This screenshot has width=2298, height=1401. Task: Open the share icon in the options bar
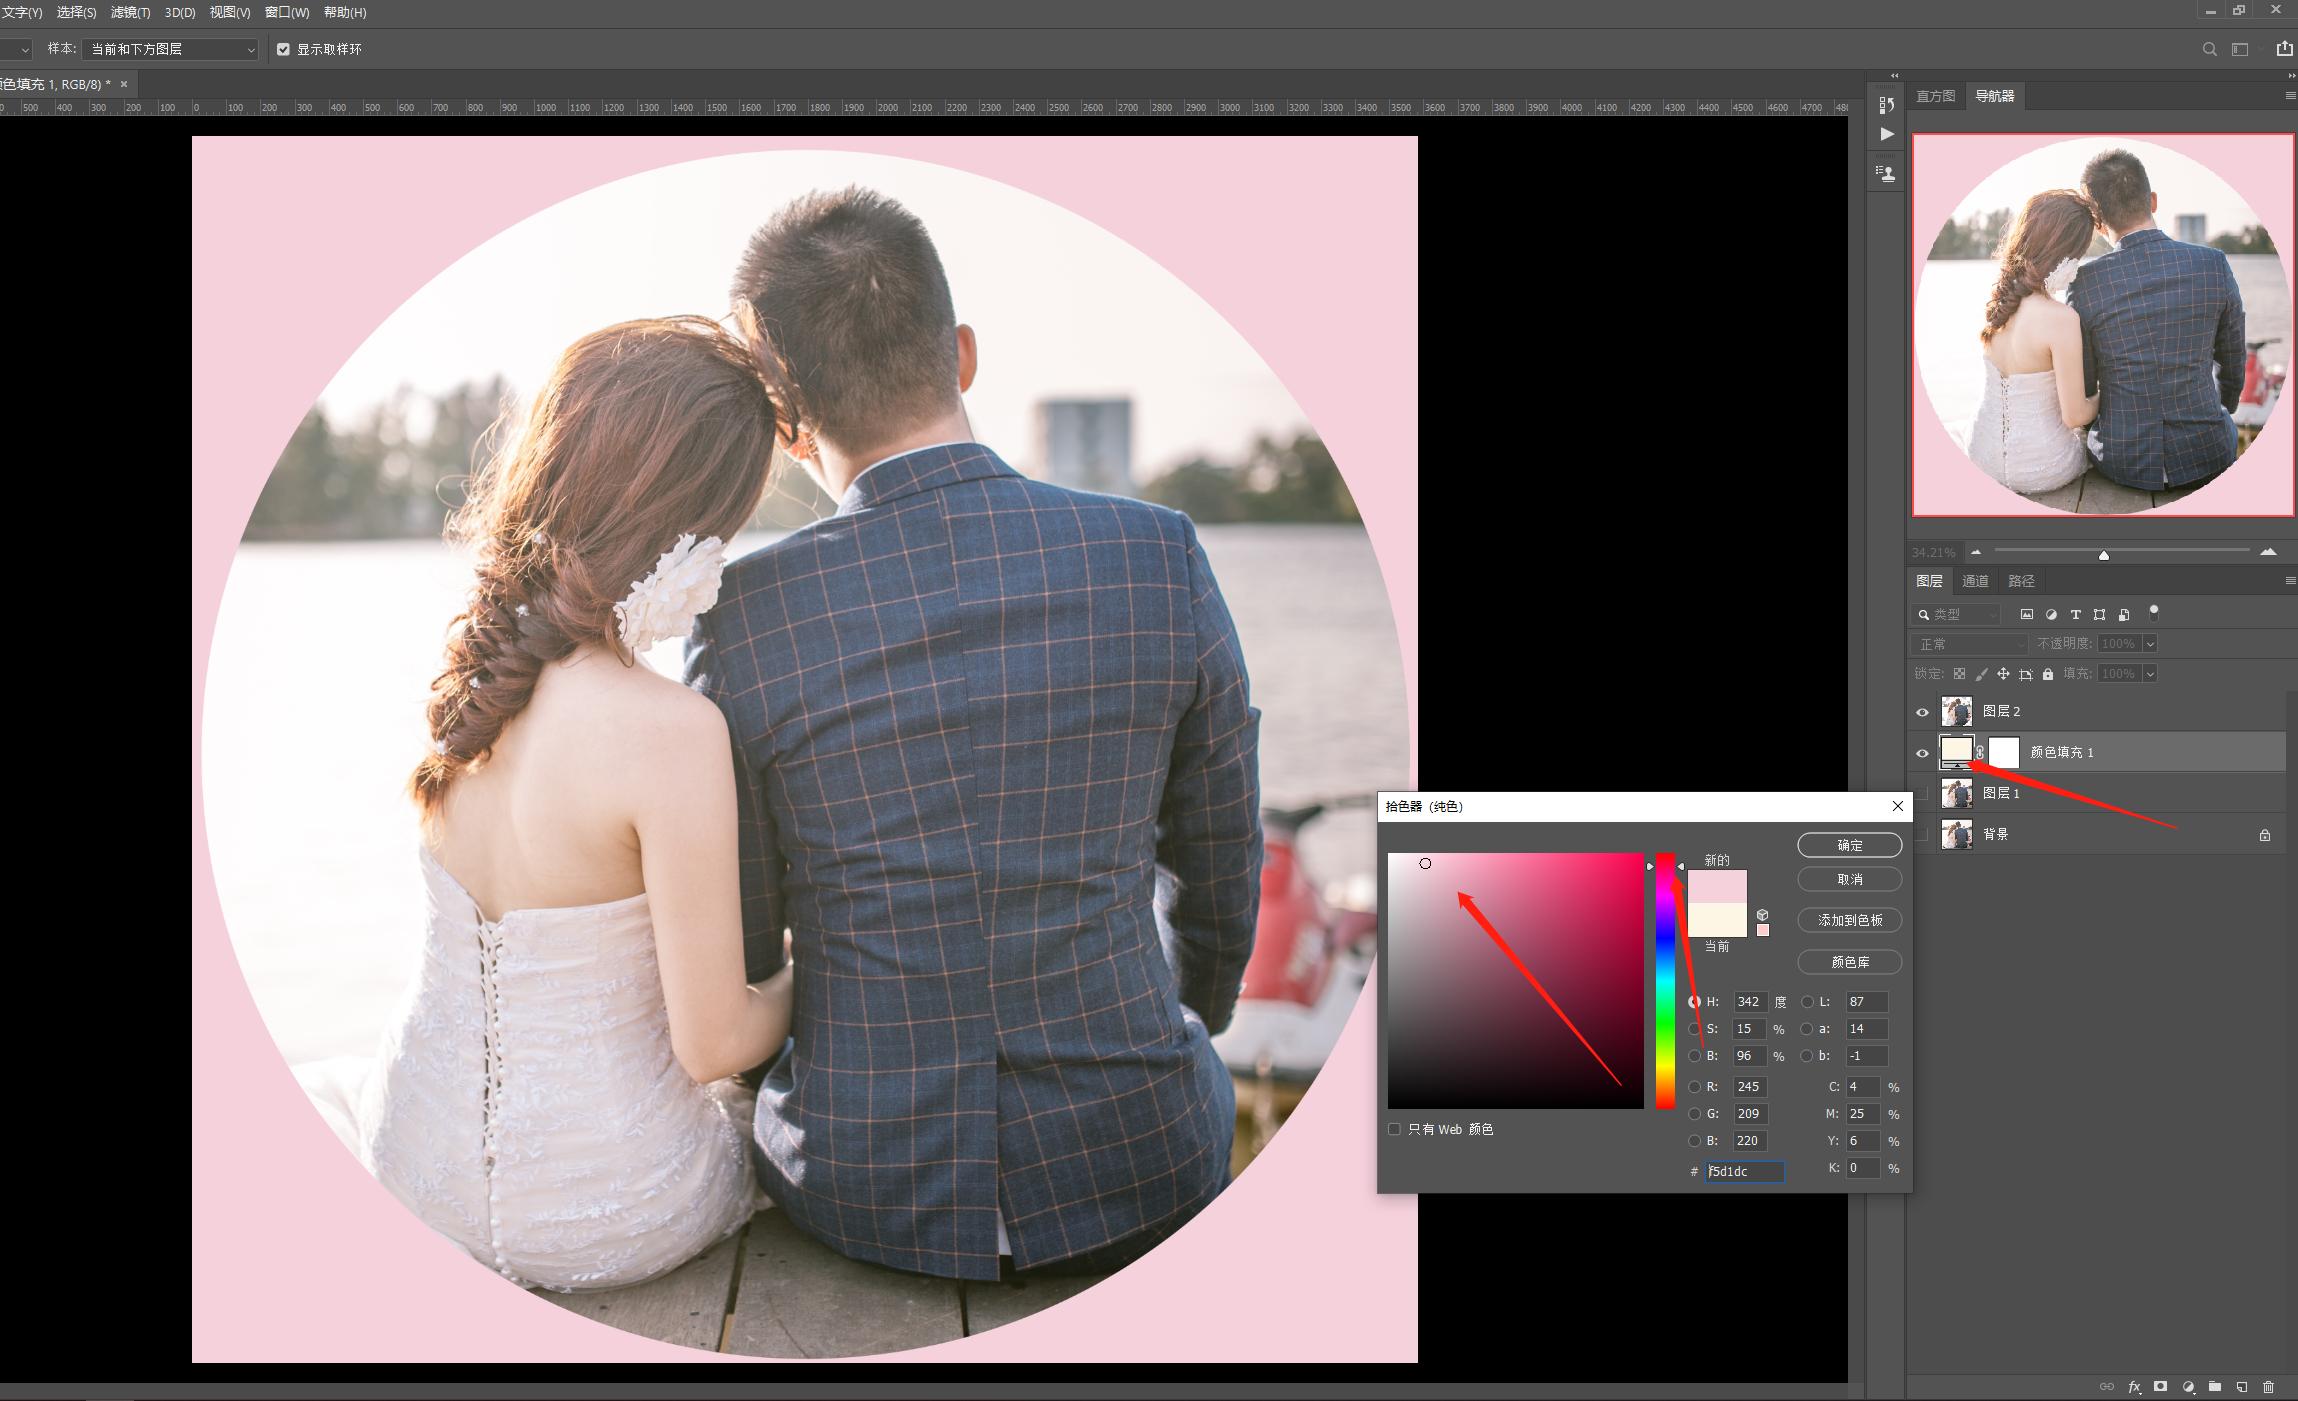coord(2284,49)
